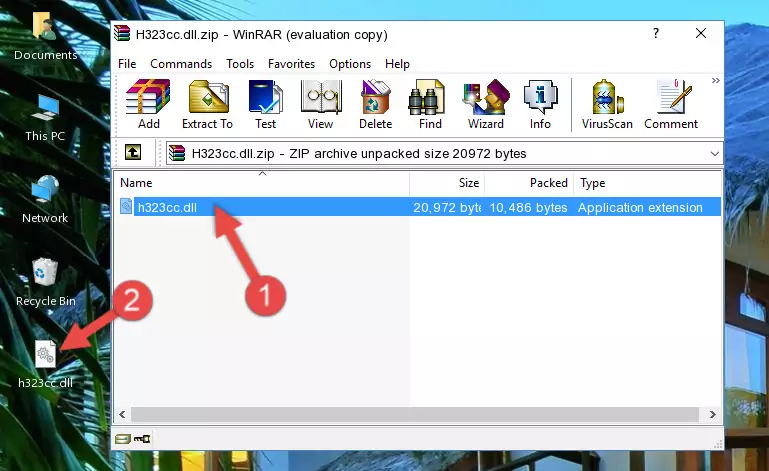This screenshot has height=471, width=769.
Task: Sort by Packed column header
Action: click(529, 183)
